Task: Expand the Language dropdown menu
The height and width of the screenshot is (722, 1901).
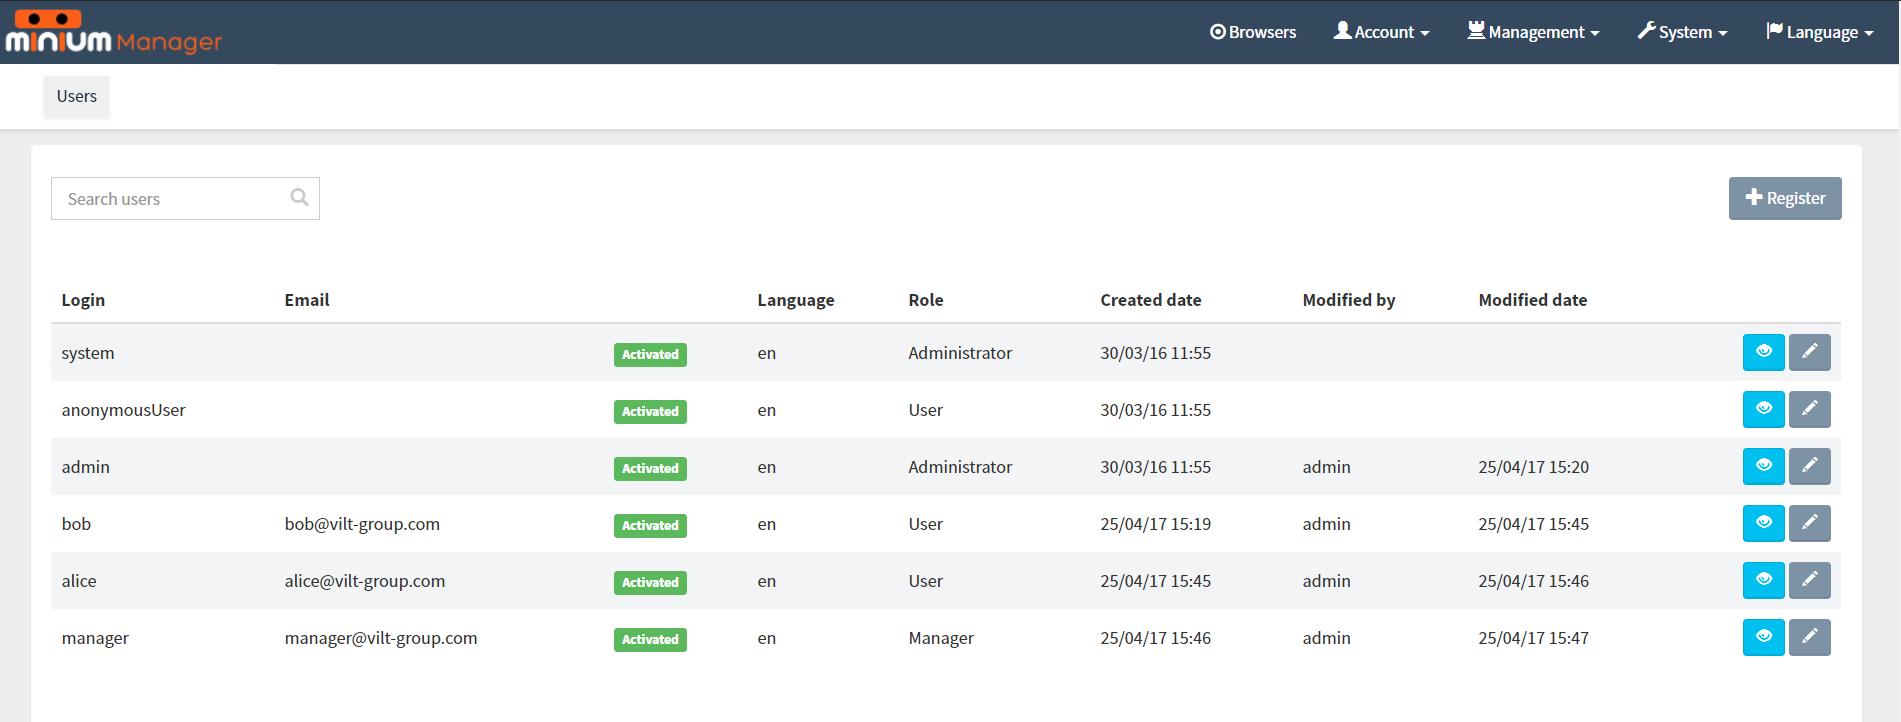Action: pyautogui.click(x=1819, y=32)
